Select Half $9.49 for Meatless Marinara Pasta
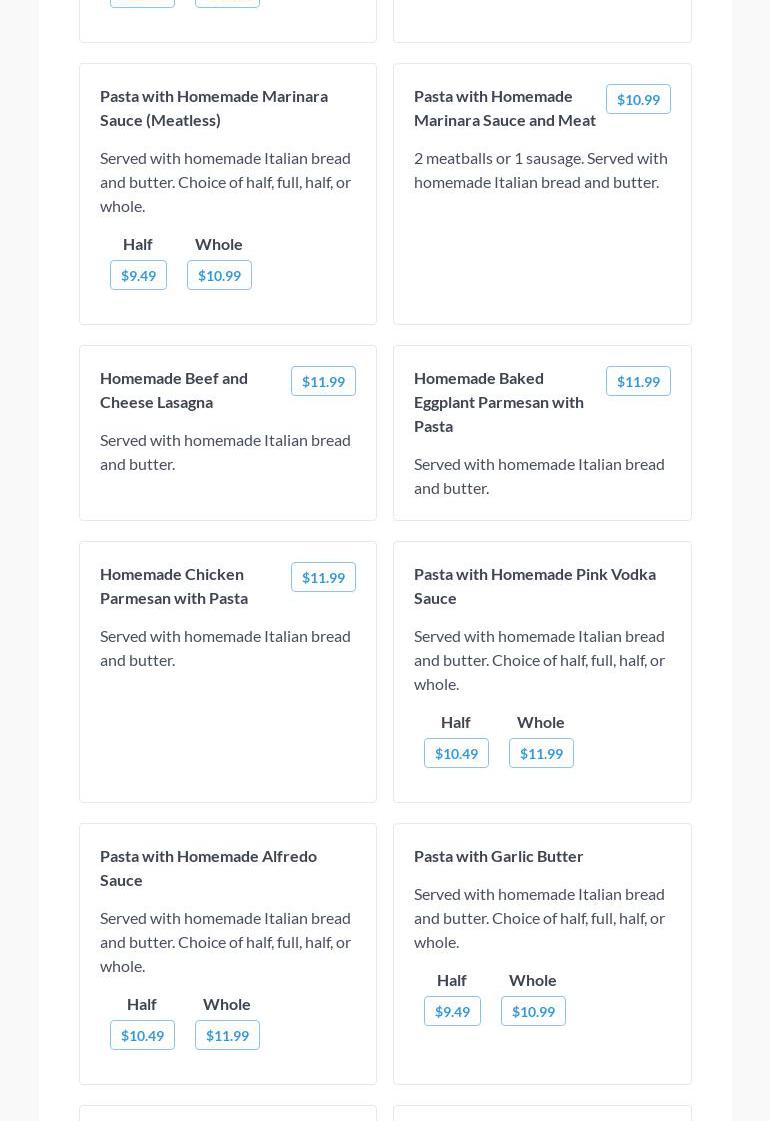The image size is (770, 1121). pyautogui.click(x=138, y=275)
